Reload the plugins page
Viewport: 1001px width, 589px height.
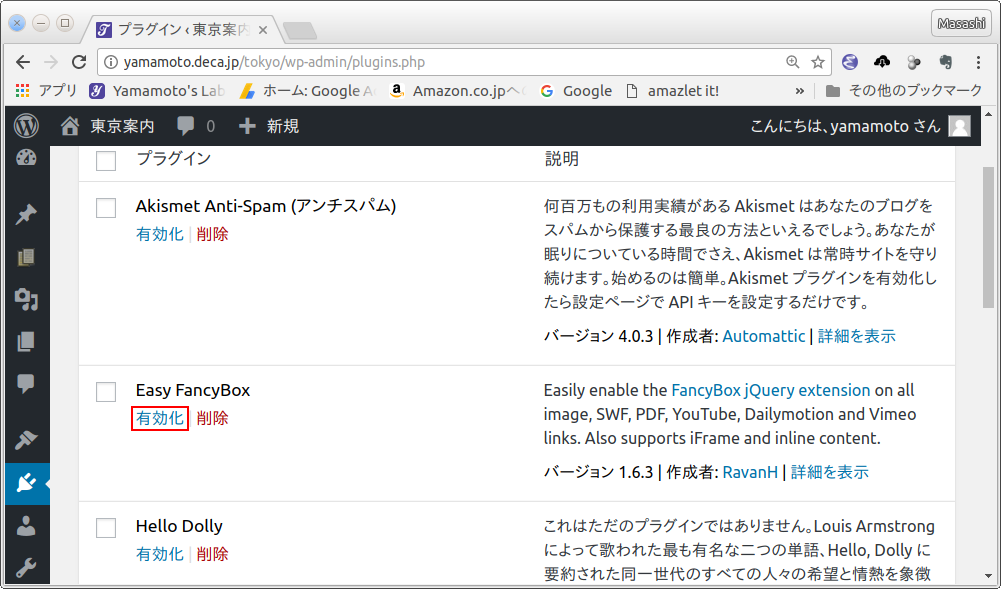click(x=79, y=62)
